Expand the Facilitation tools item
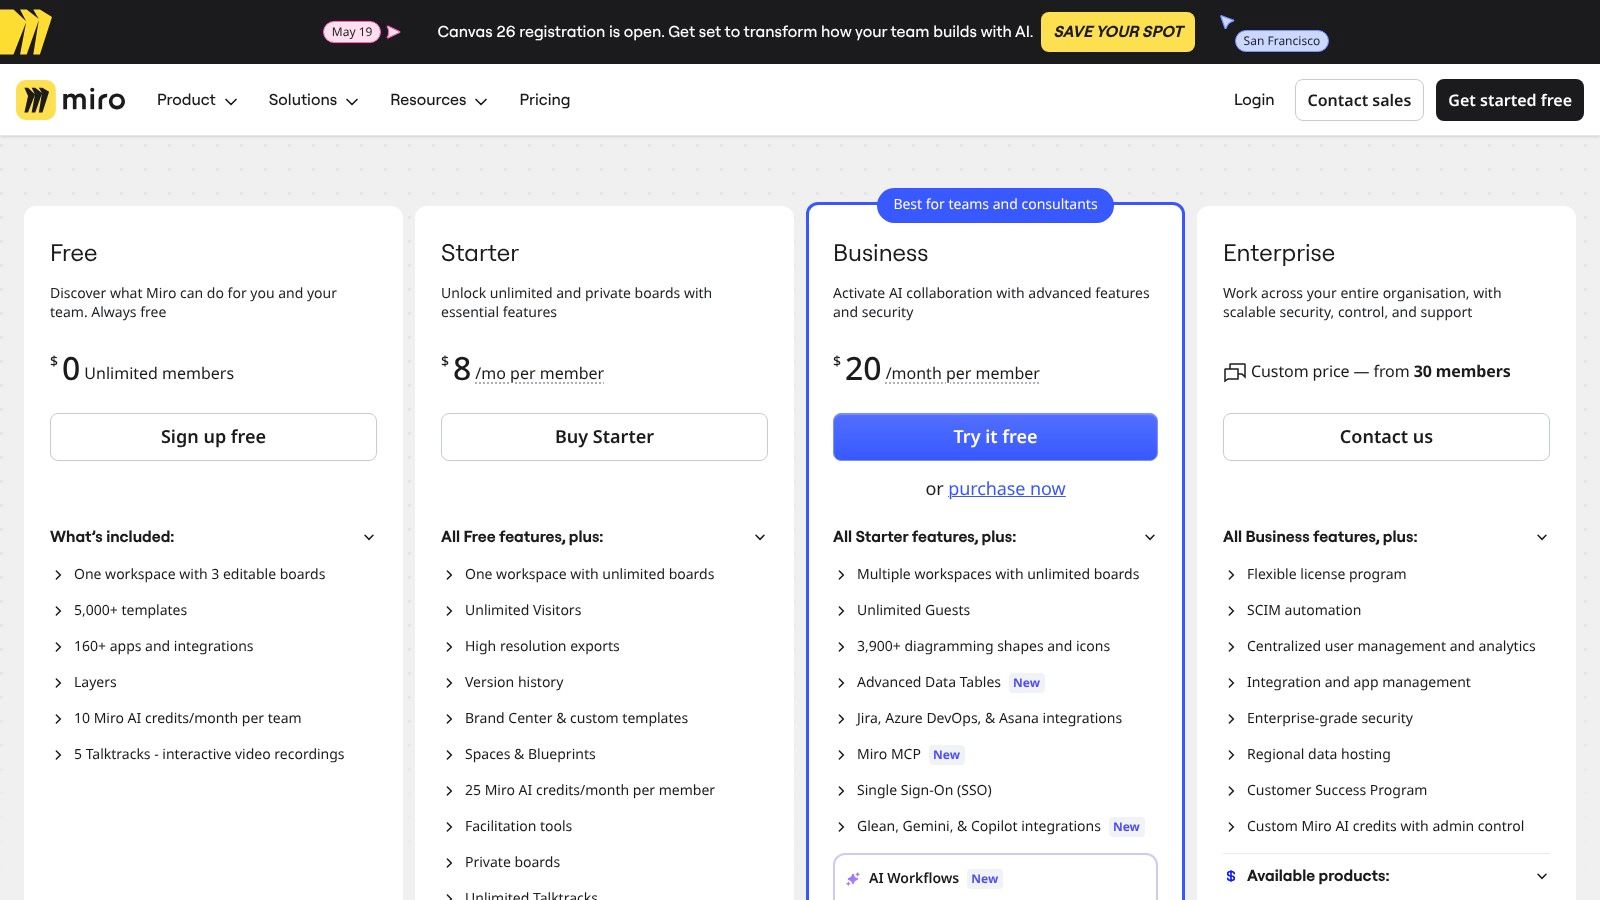Image resolution: width=1600 pixels, height=900 pixels. coord(507,826)
